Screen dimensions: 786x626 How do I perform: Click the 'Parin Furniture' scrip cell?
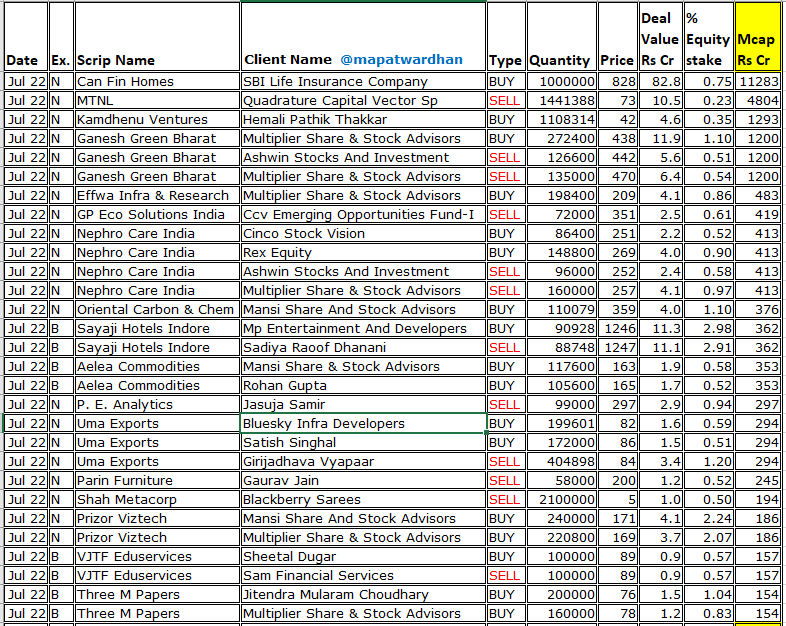pyautogui.click(x=157, y=481)
